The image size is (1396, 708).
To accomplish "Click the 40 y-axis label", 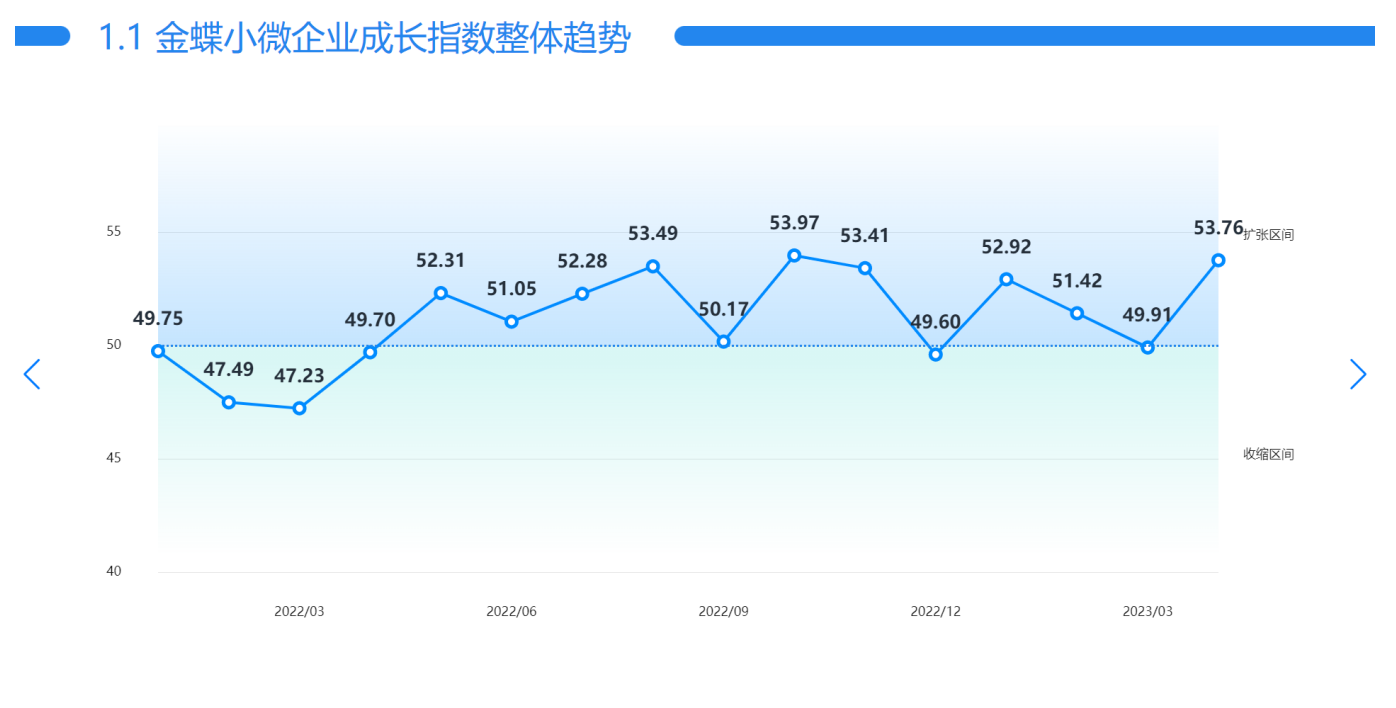I will point(114,571).
